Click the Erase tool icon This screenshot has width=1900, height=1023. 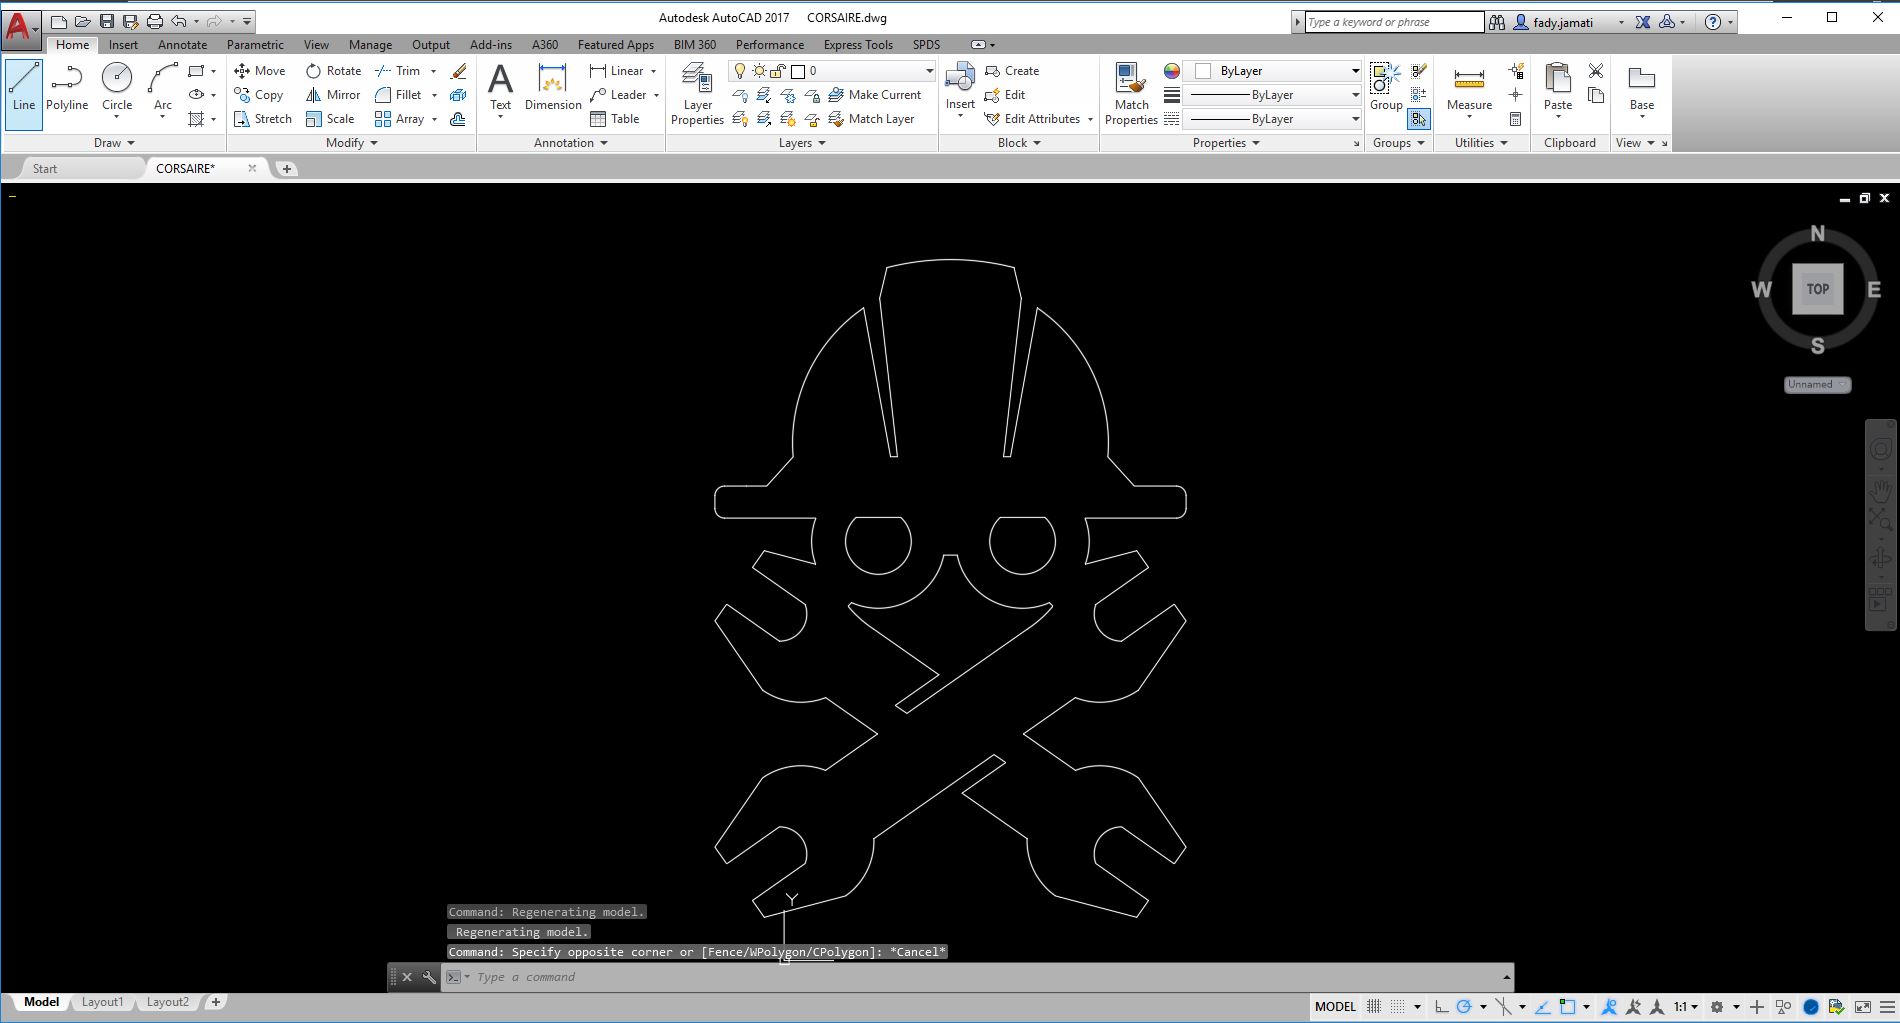pyautogui.click(x=459, y=71)
